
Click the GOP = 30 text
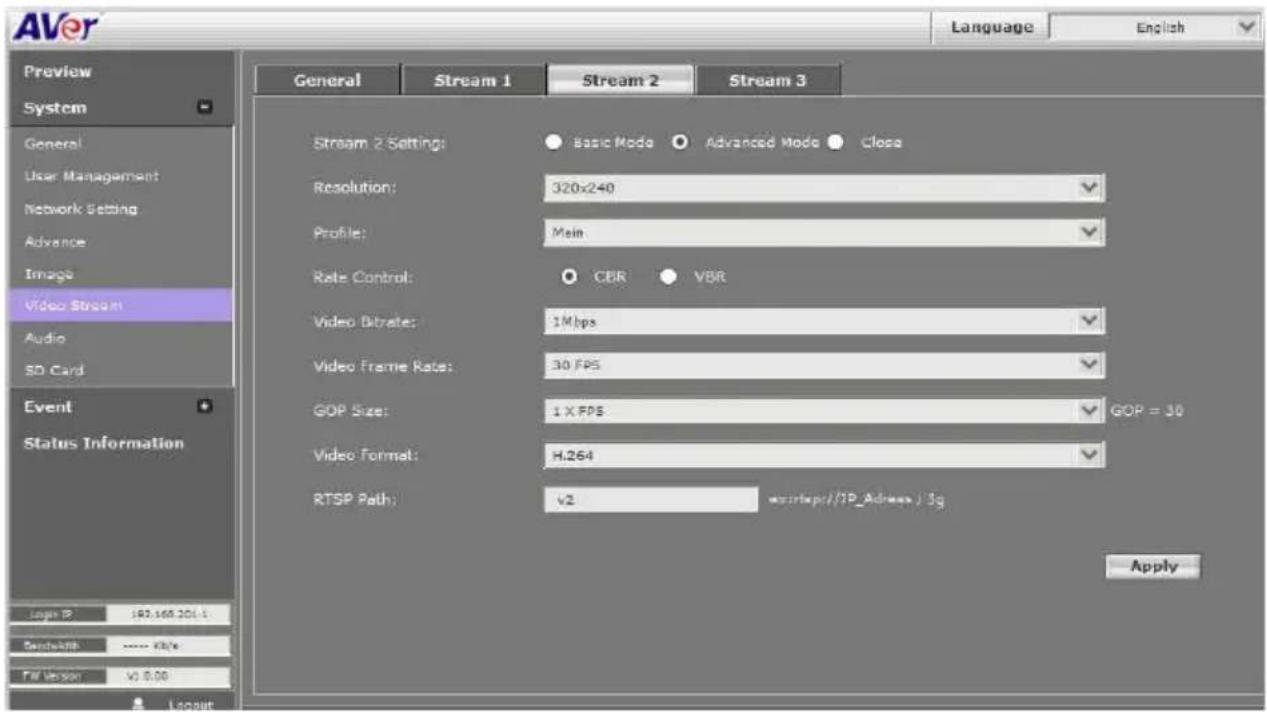coord(1147,411)
